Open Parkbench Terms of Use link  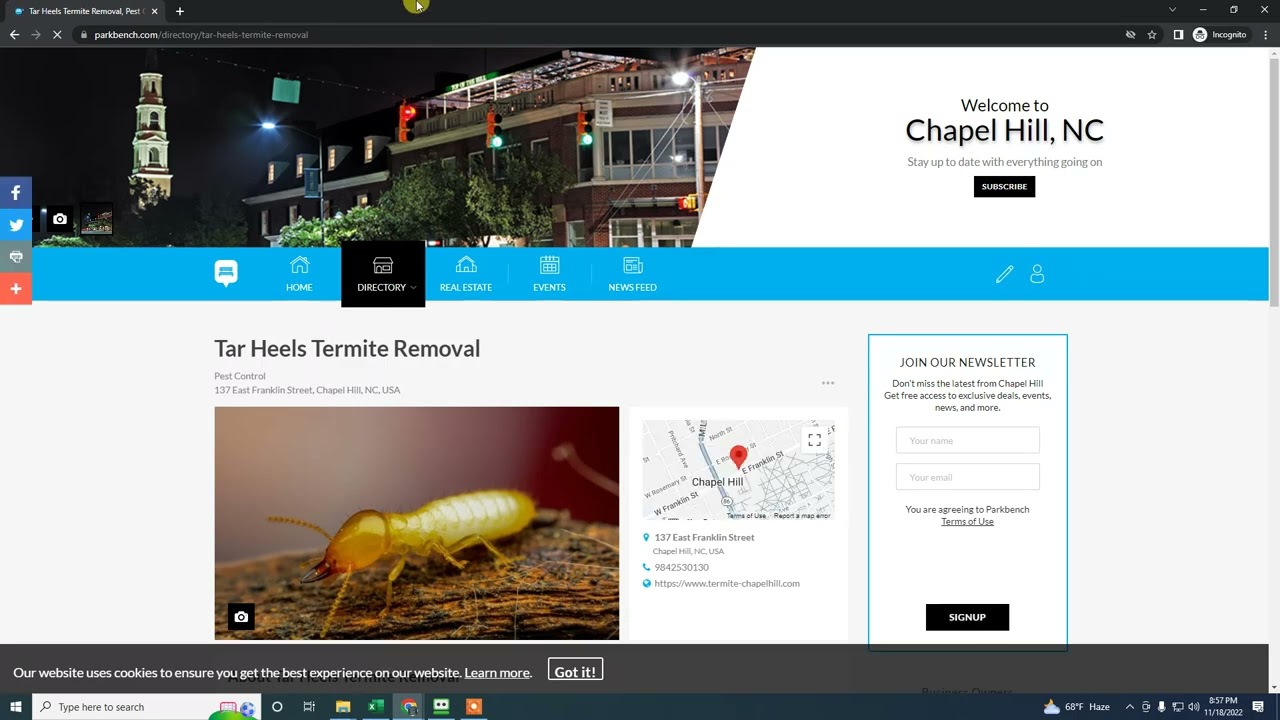click(967, 522)
